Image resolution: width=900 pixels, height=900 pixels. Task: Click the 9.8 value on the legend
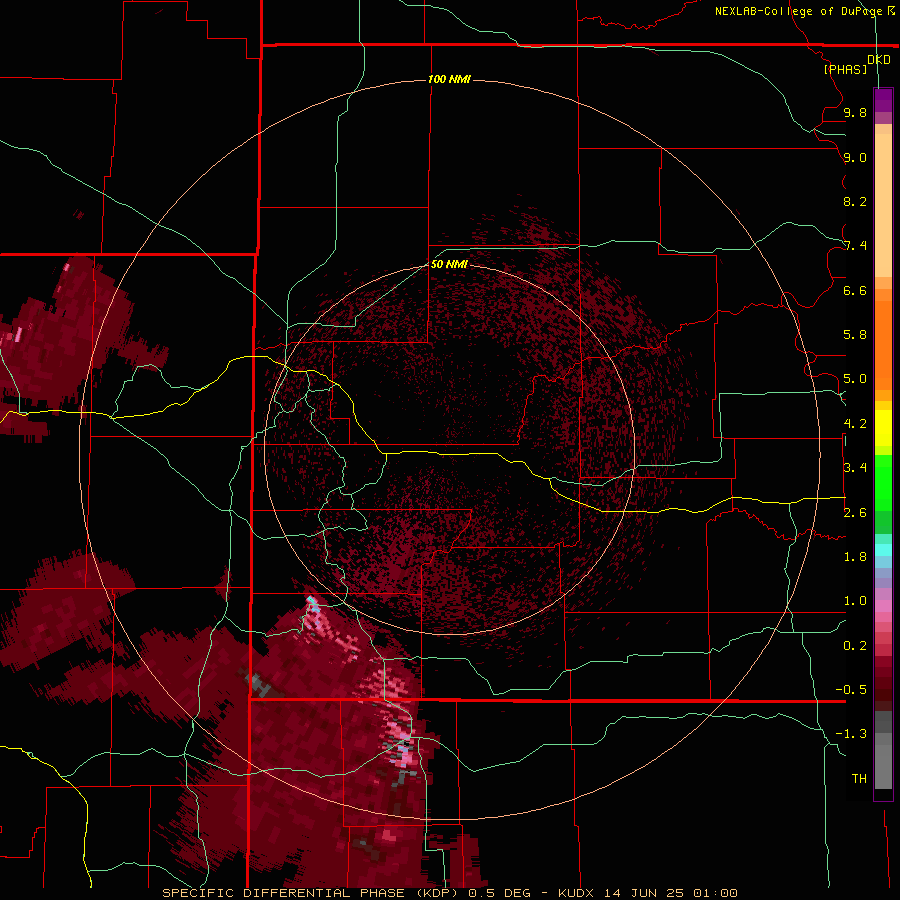pos(855,112)
